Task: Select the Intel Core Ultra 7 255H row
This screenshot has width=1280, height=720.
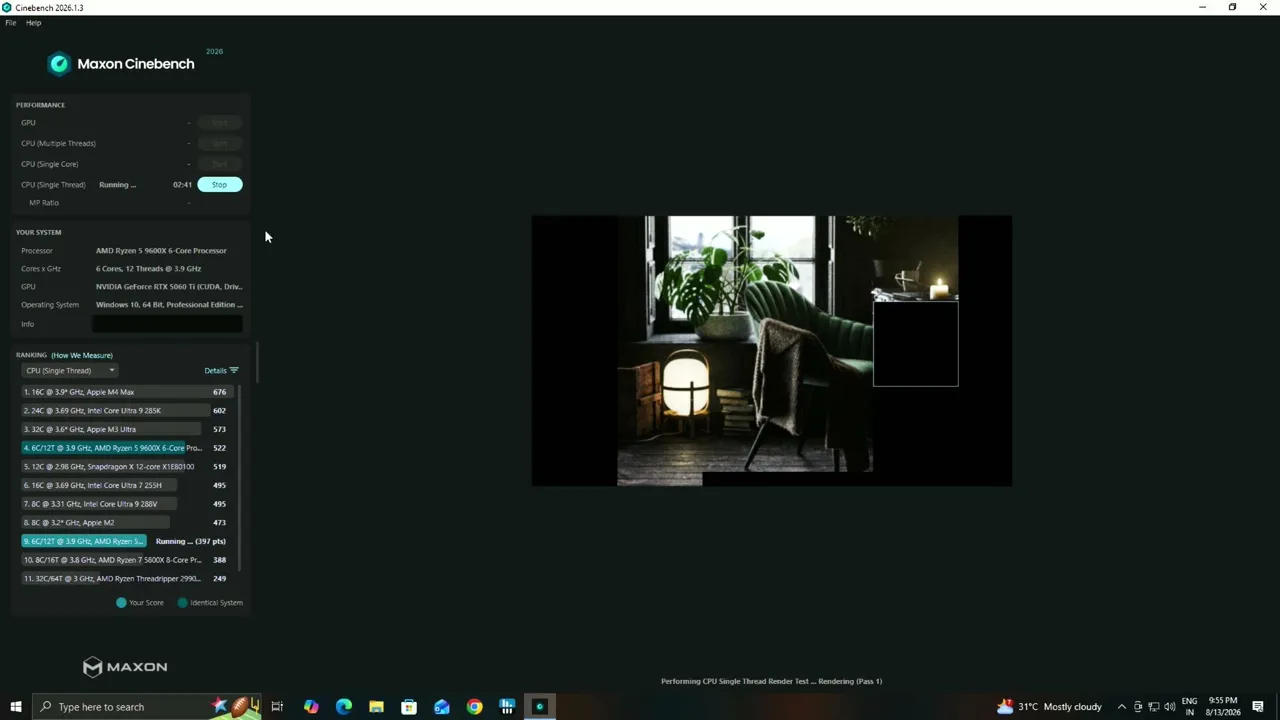Action: tap(125, 485)
